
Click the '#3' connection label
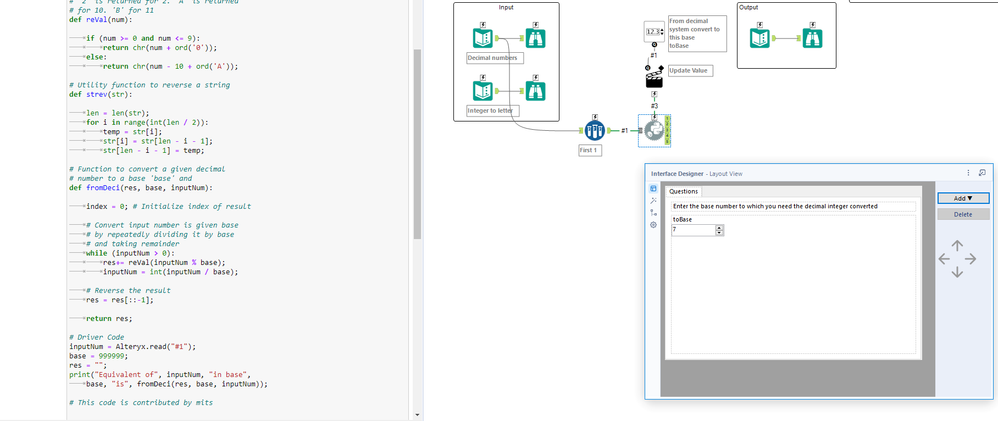[x=654, y=106]
